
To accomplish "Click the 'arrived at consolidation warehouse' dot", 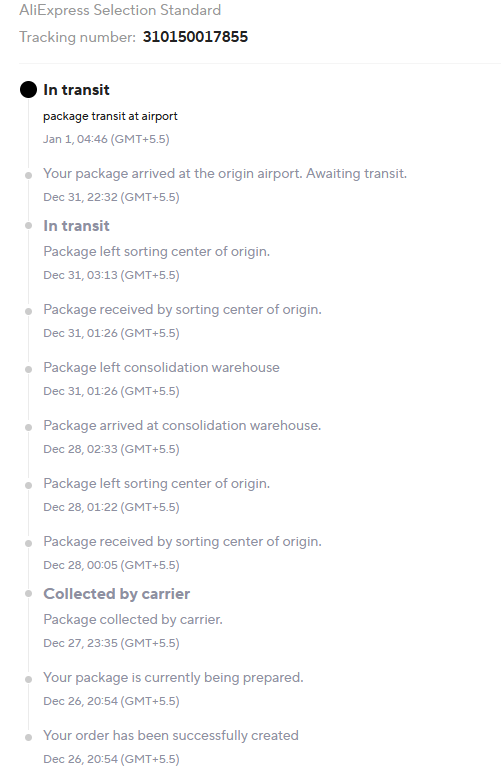I will click(x=29, y=427).
